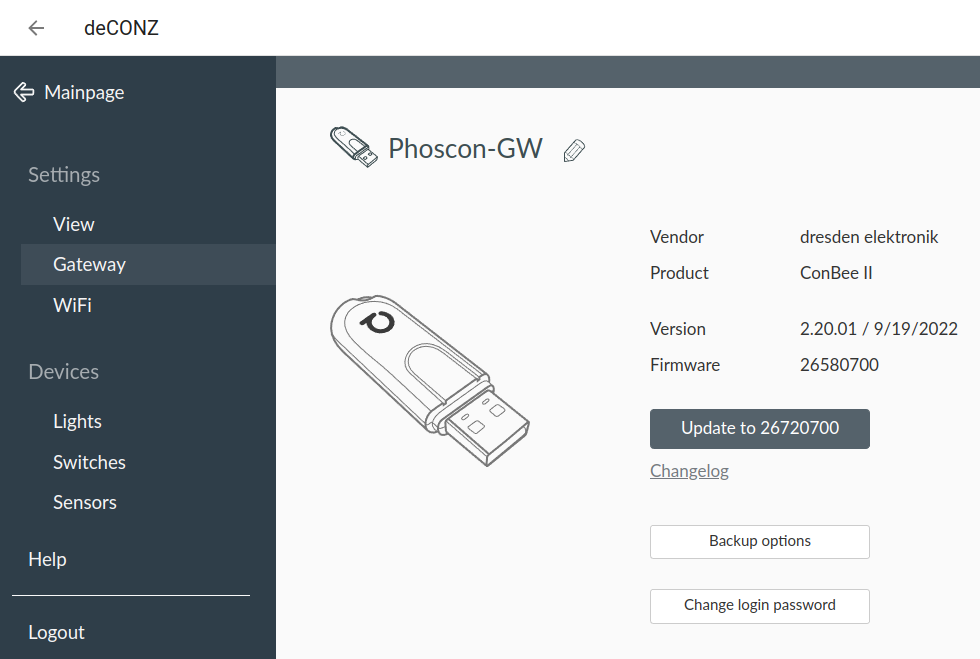Select the Devices section header

[63, 371]
